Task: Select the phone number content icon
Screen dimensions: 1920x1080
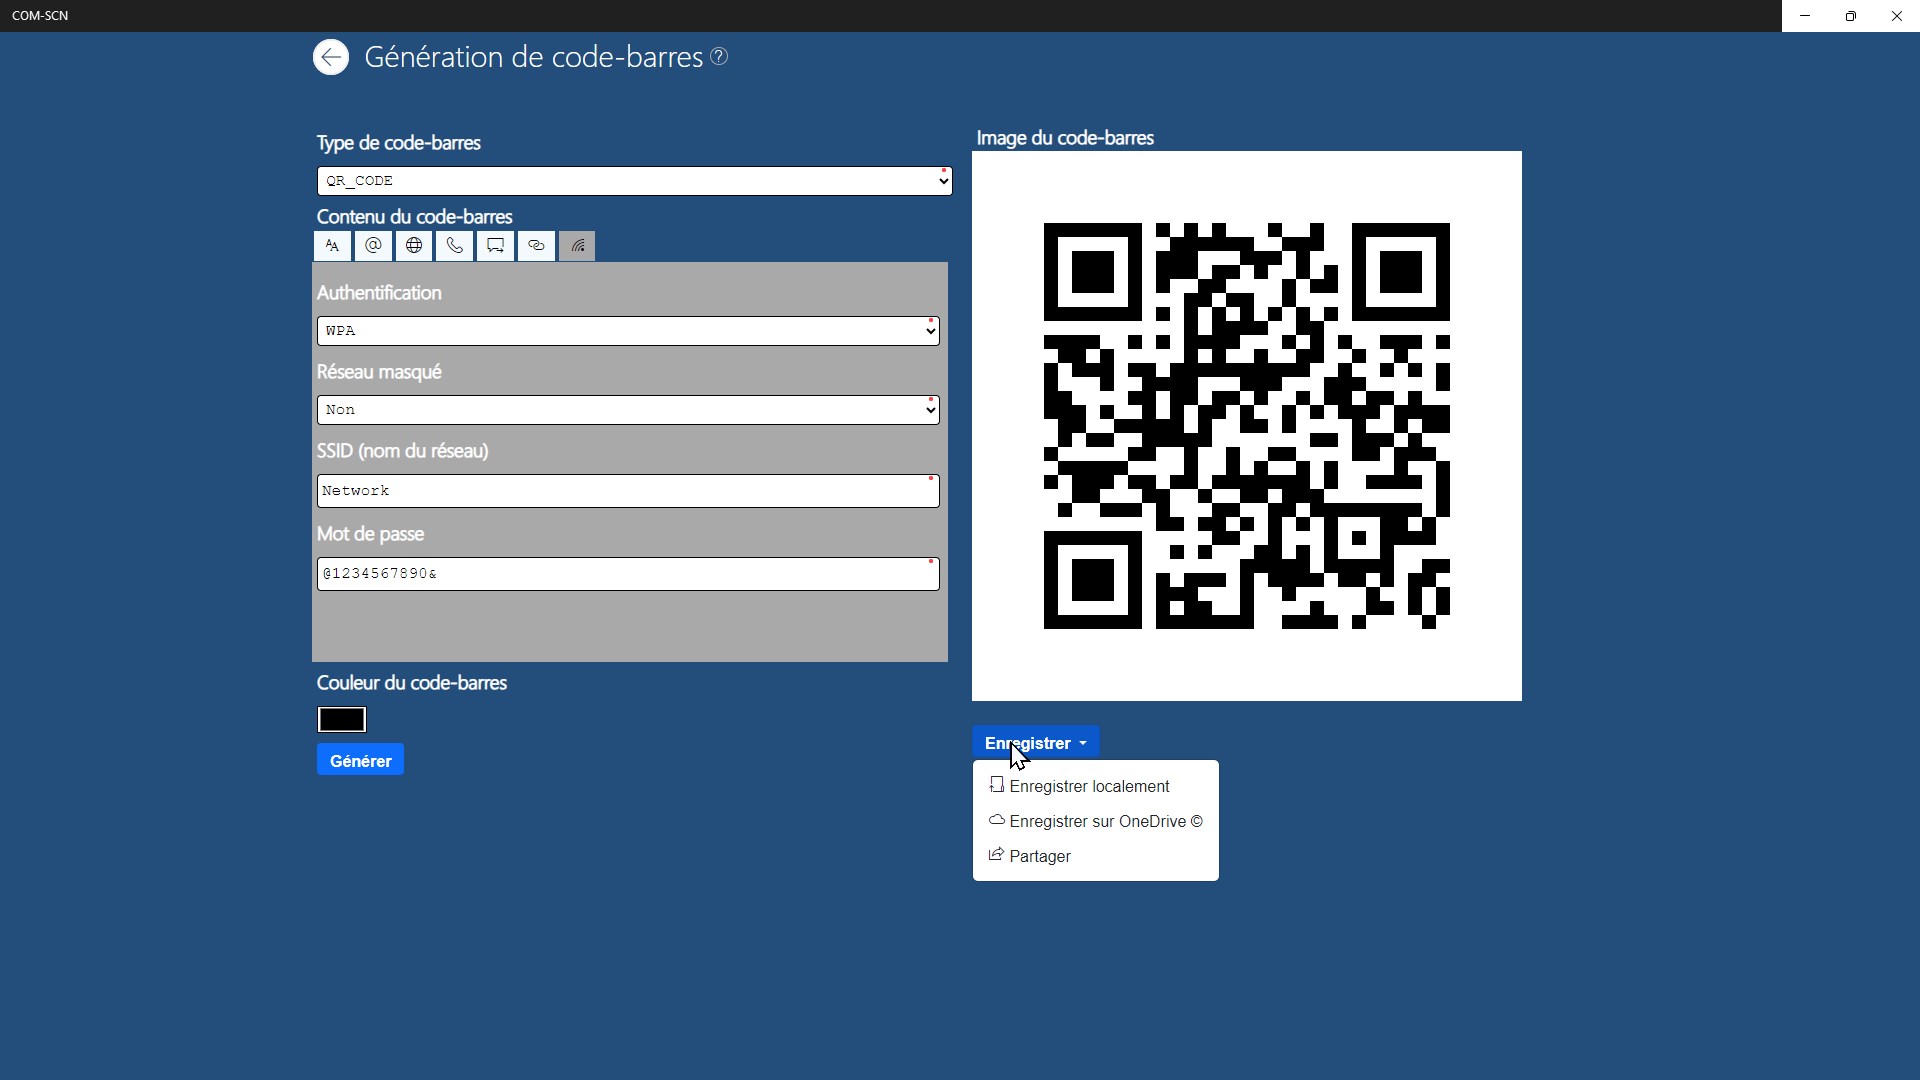Action: [x=455, y=246]
